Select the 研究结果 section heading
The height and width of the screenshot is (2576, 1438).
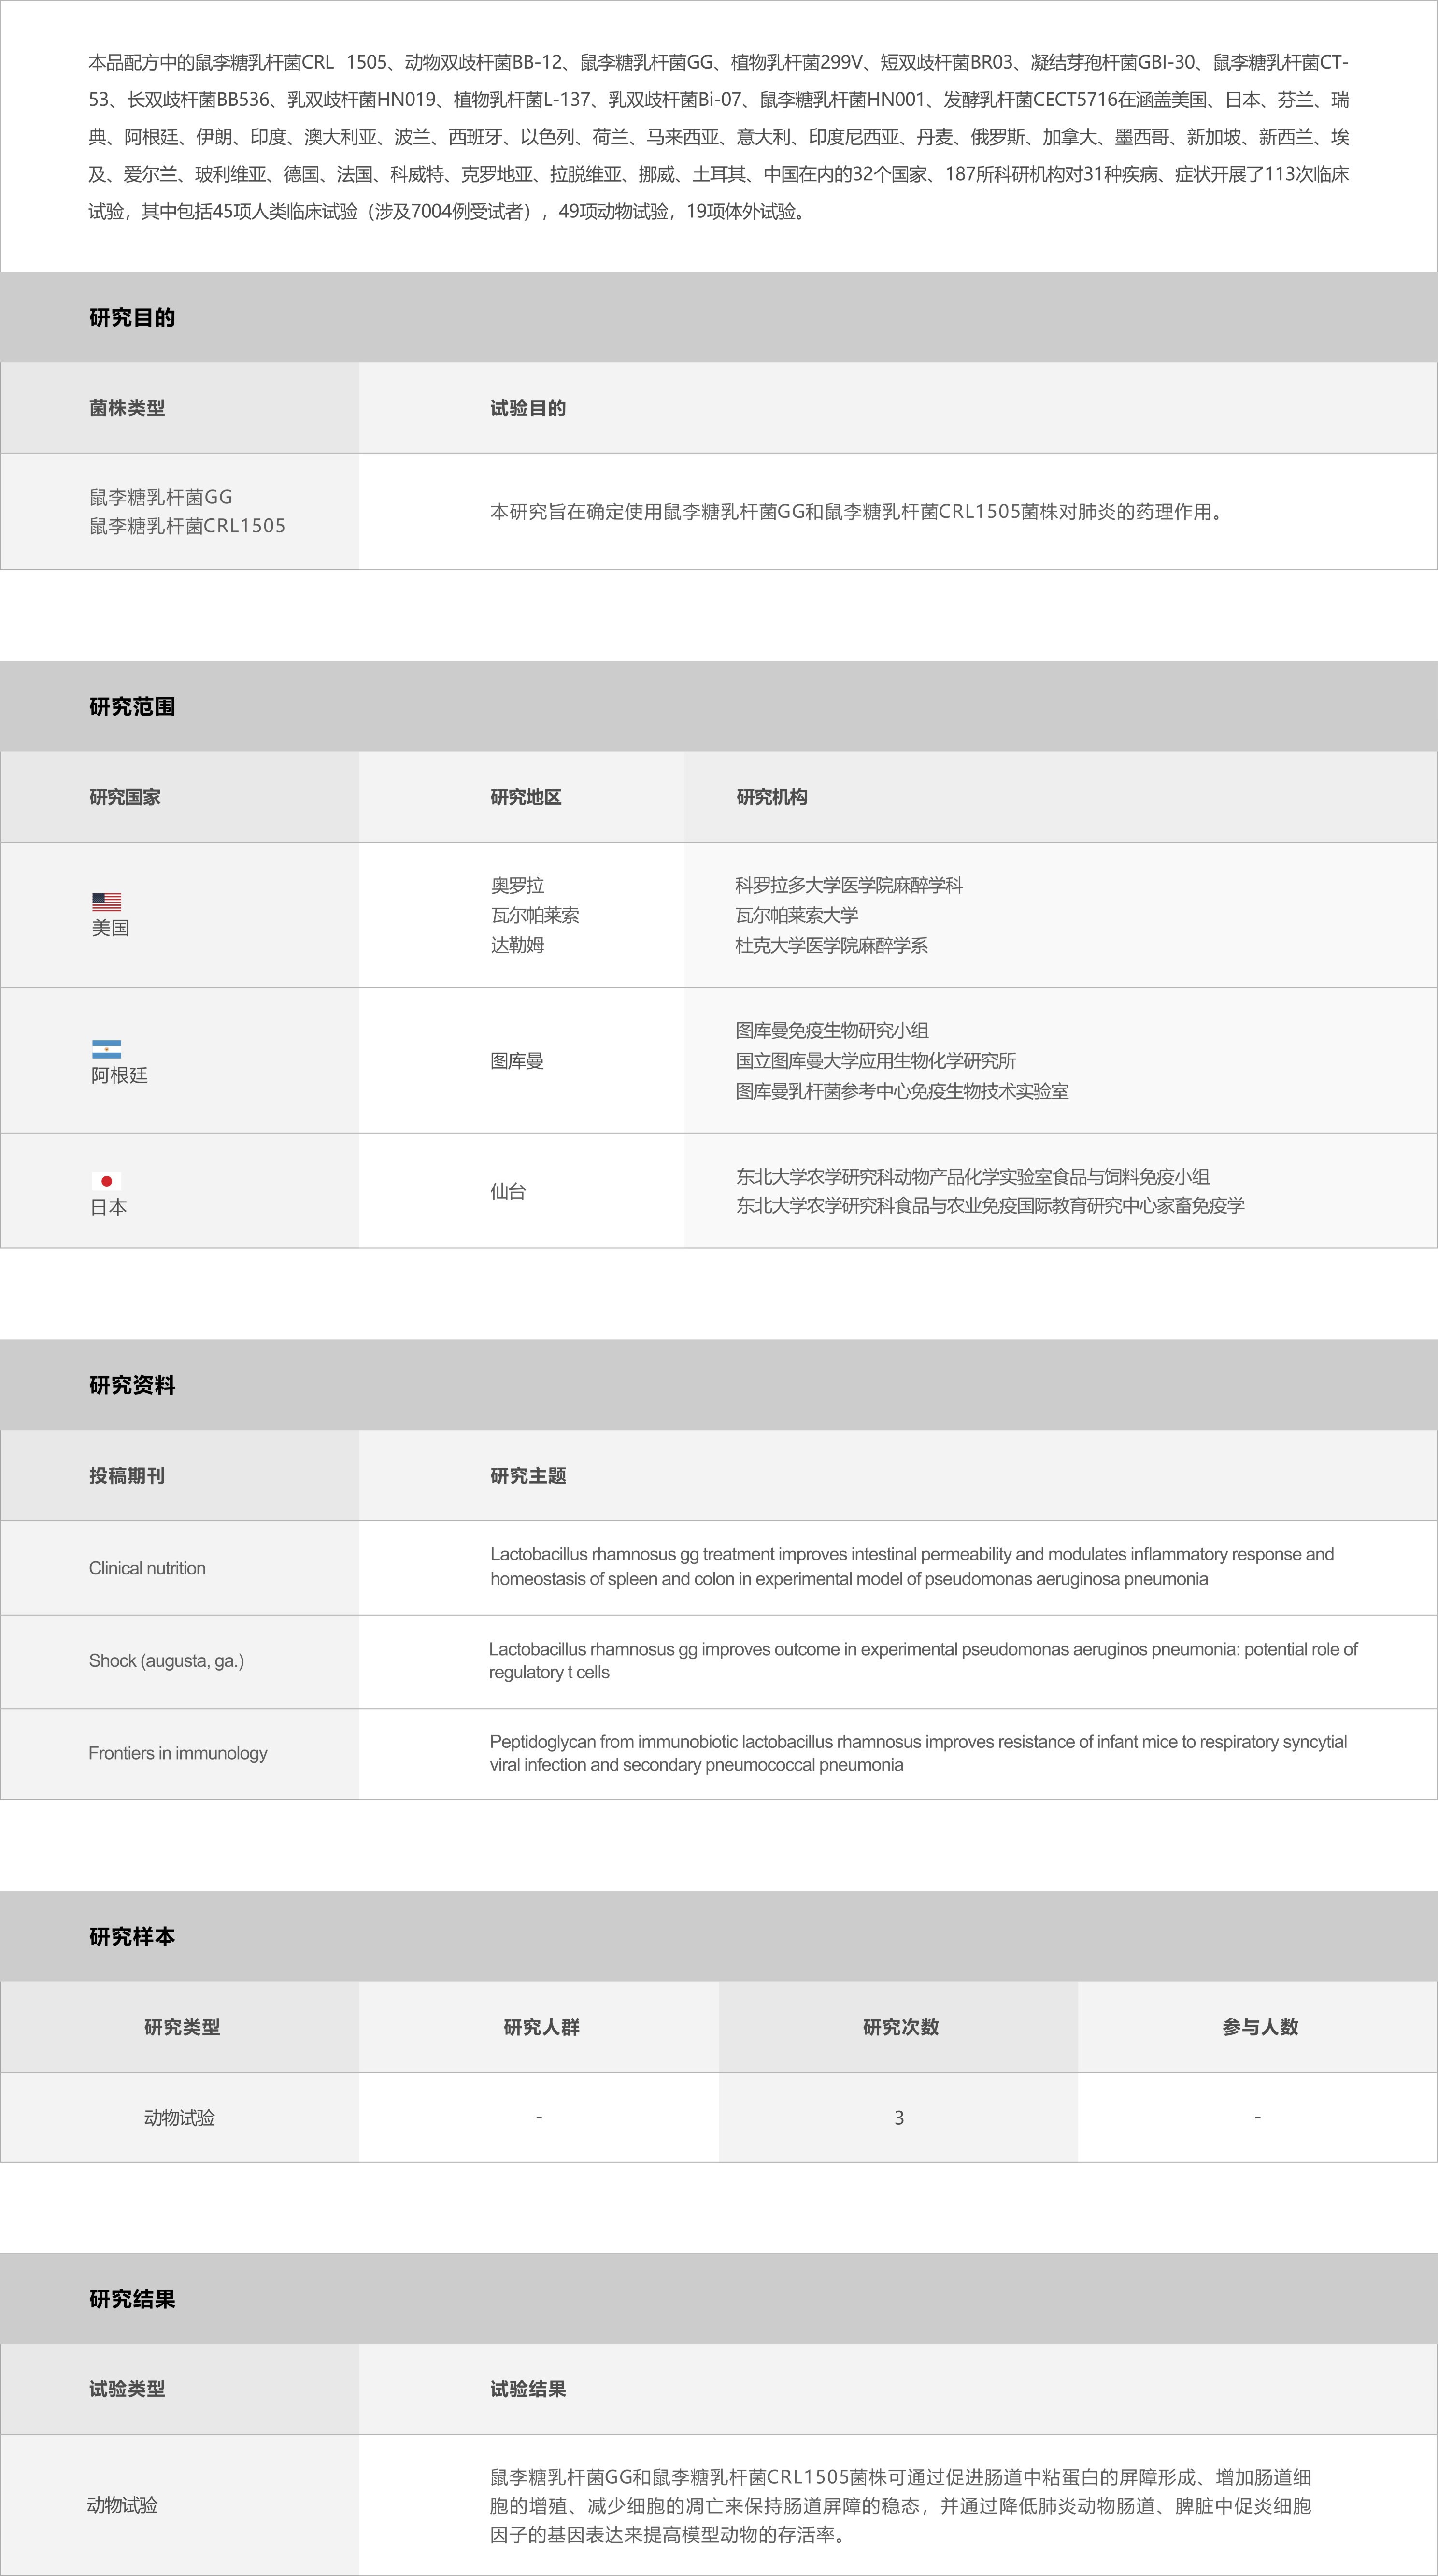tap(132, 2298)
